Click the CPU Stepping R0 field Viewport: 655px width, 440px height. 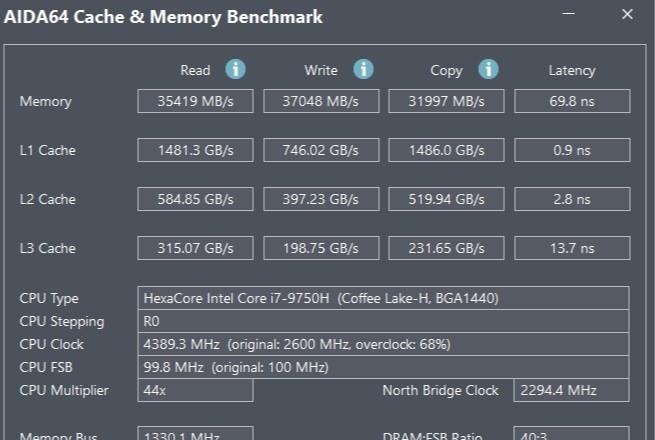[383, 321]
